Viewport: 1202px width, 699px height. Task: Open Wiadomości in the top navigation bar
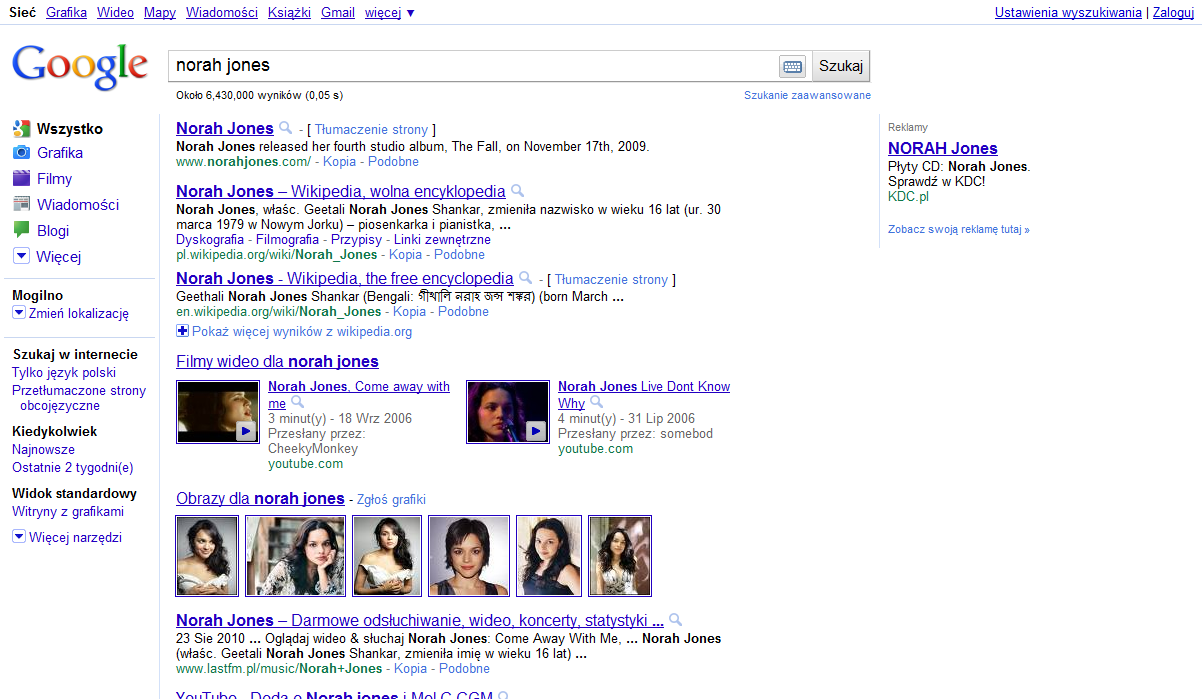(222, 13)
